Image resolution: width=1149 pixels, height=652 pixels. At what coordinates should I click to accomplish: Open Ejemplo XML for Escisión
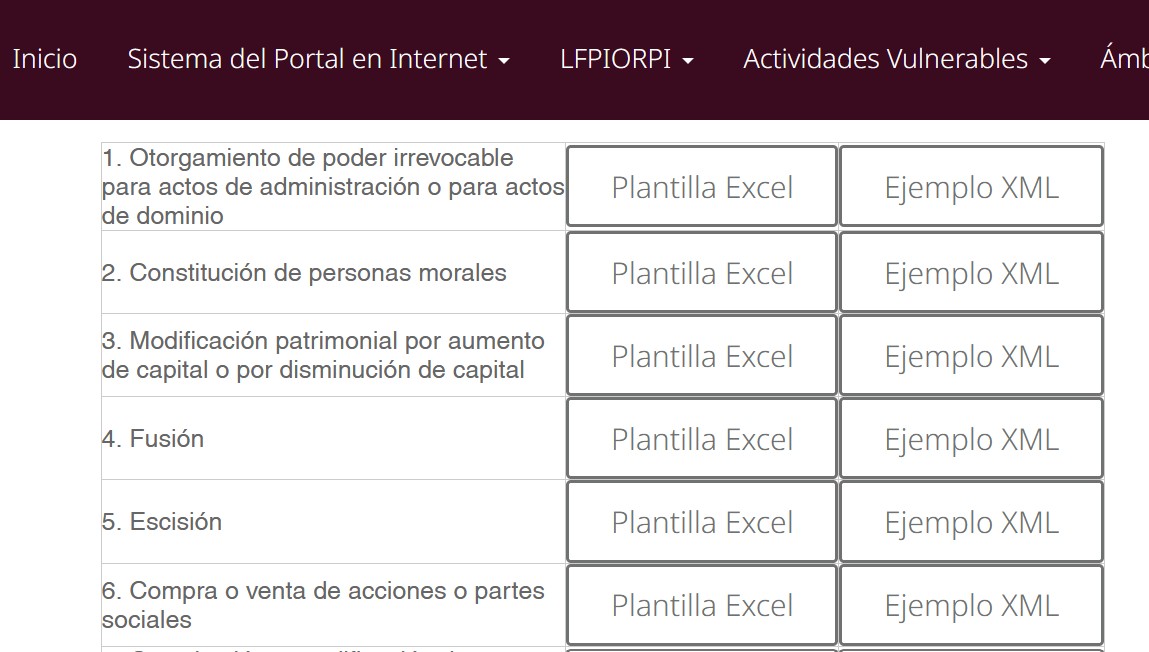(970, 522)
